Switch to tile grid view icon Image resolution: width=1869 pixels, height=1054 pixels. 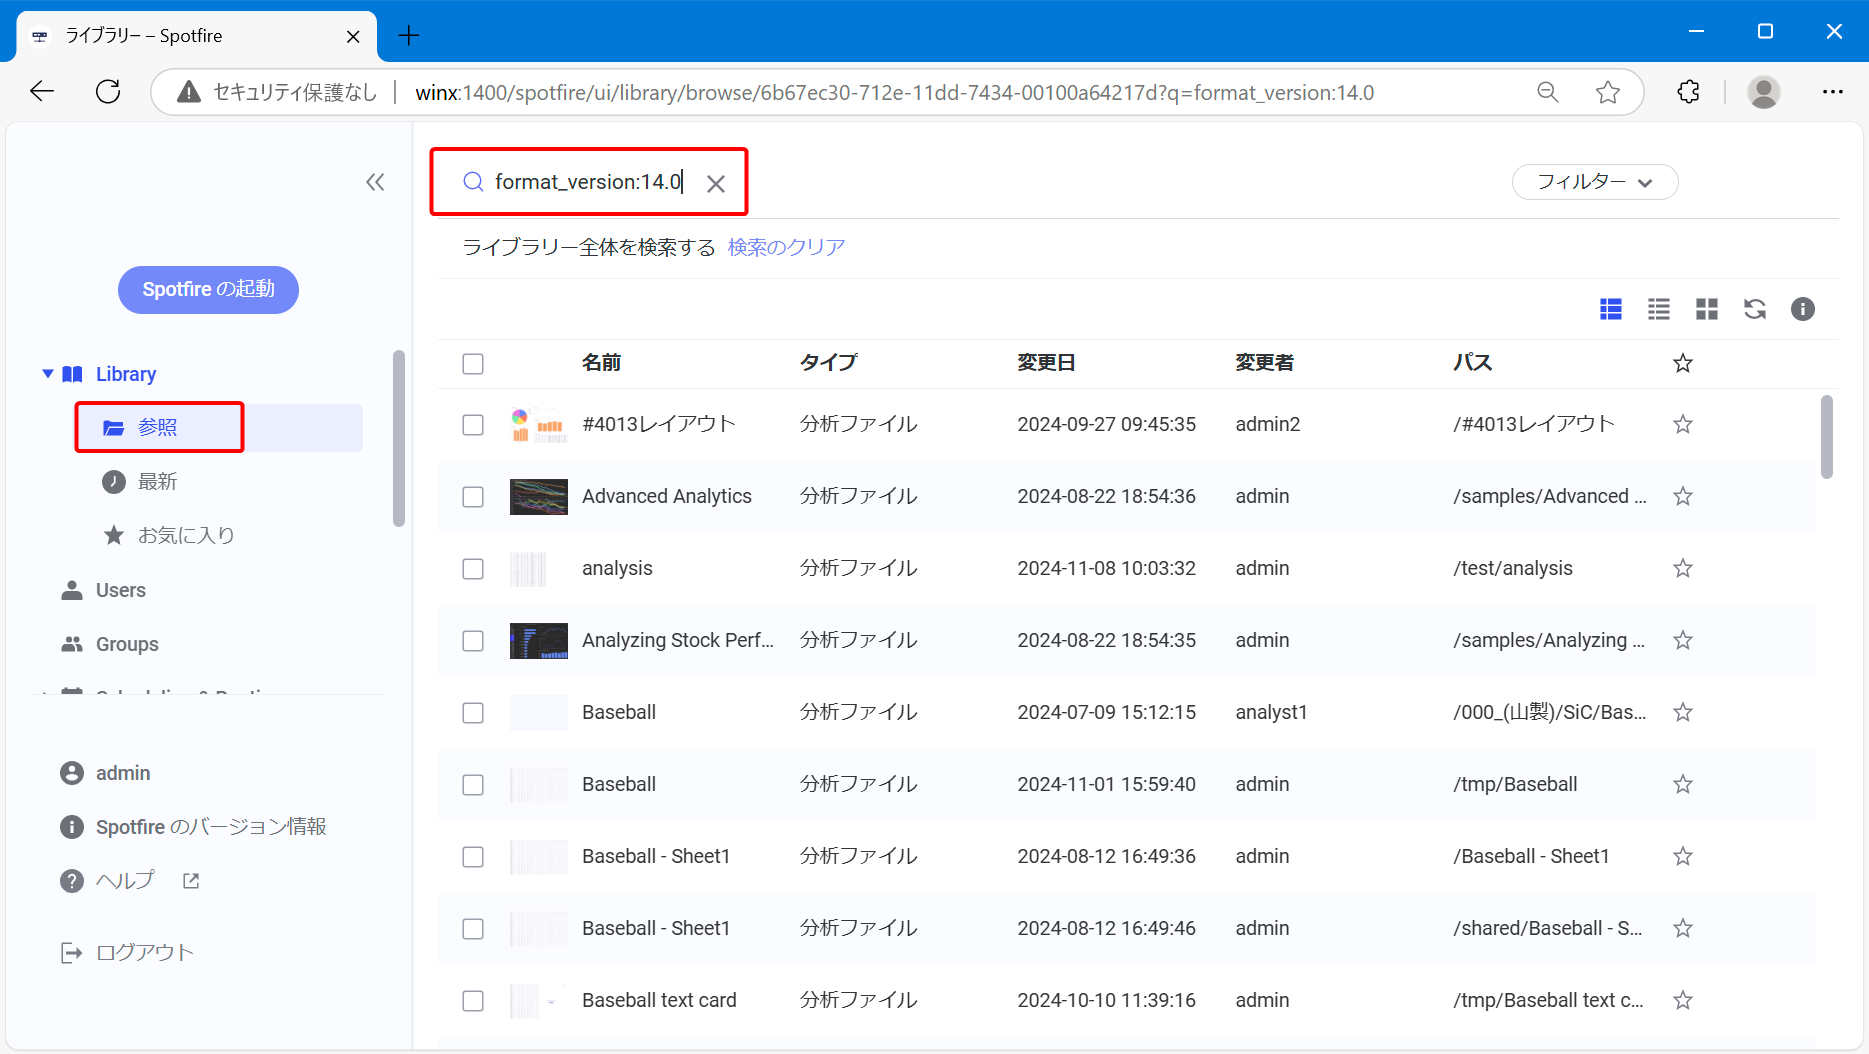[x=1707, y=309]
